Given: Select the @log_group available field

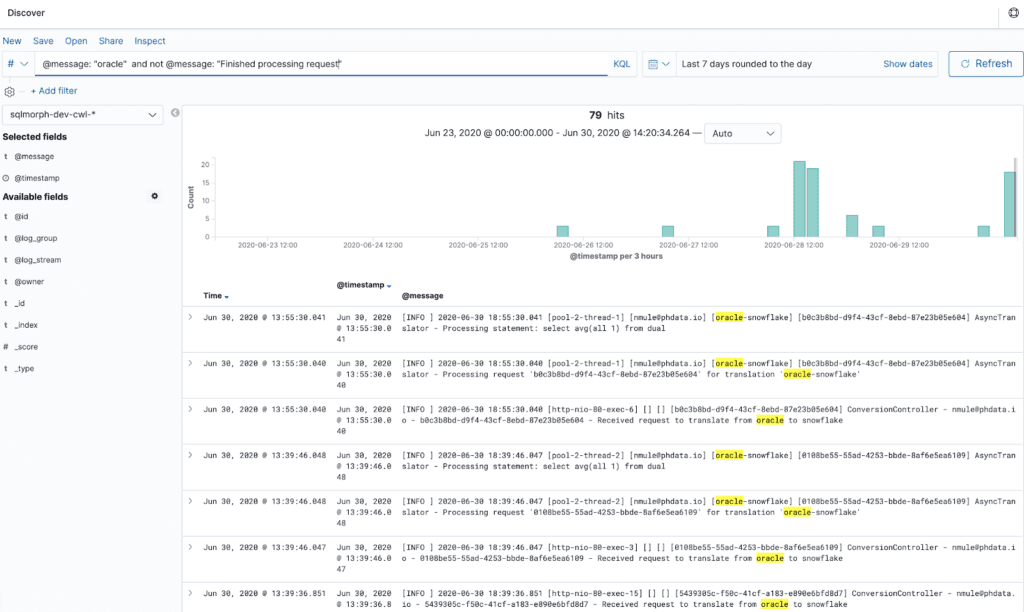Looking at the screenshot, I should click(35, 238).
